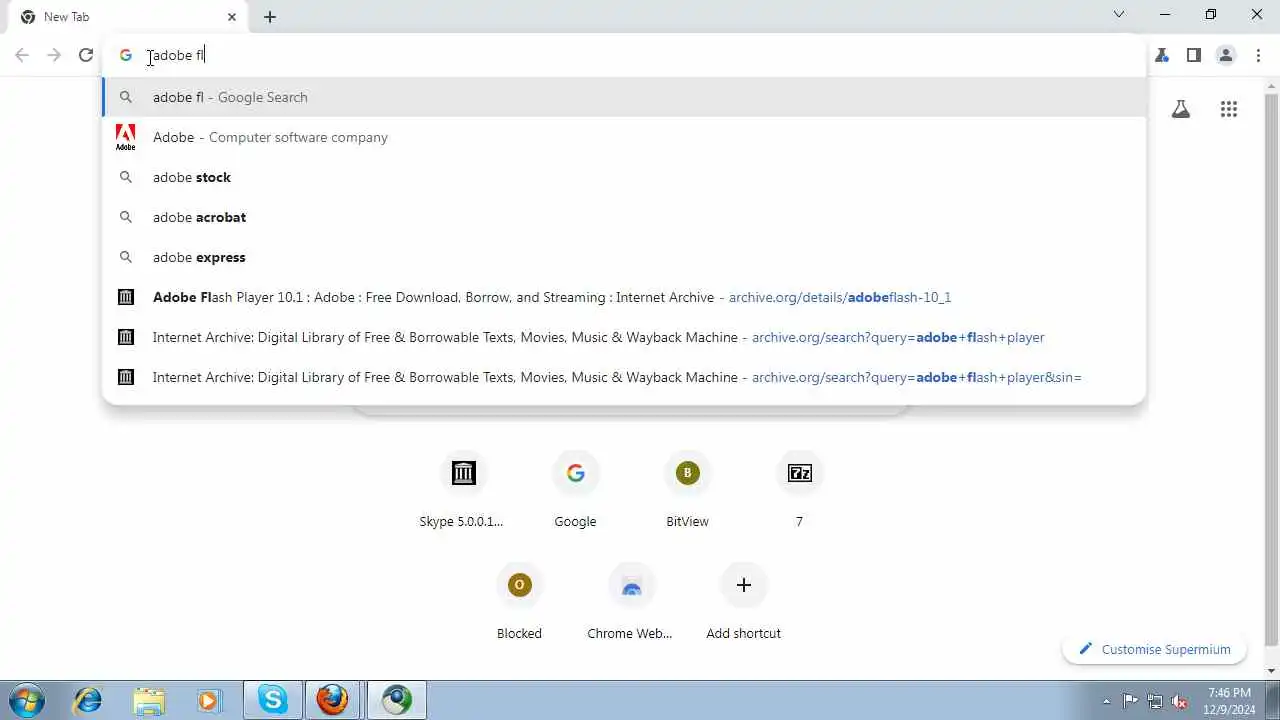Open the 7-Zip shortcut tile

799,489
